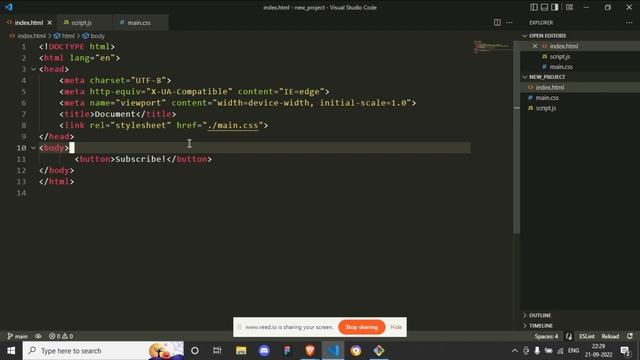
Task: Toggle the primary side bar layout icon
Action: 534,7
